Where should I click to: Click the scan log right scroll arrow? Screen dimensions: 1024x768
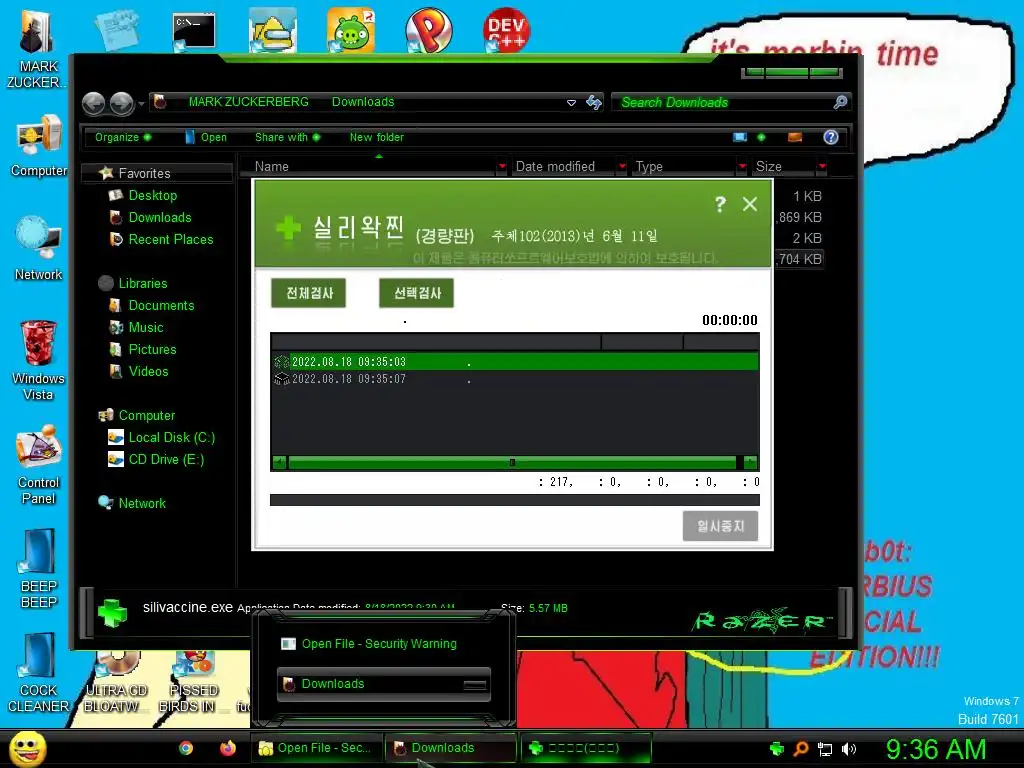point(751,462)
